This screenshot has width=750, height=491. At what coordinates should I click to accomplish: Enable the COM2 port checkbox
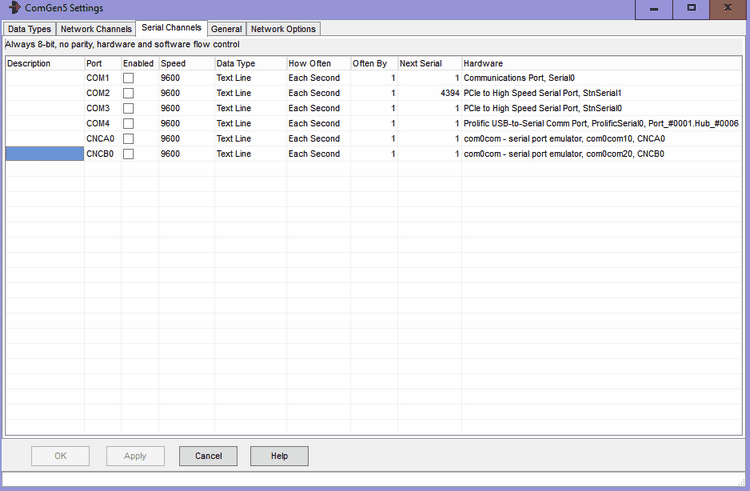[x=128, y=93]
